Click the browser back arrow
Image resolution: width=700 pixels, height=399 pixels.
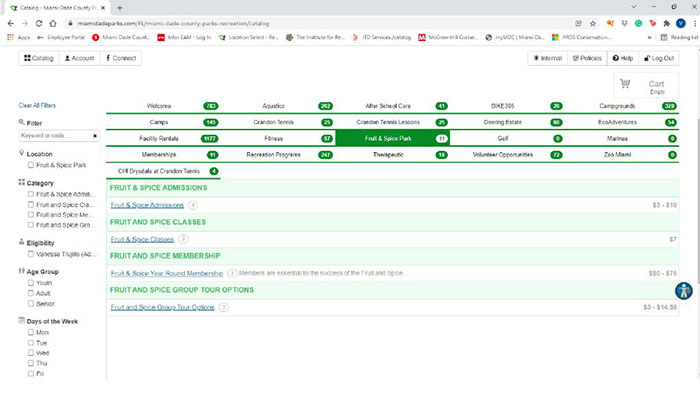tap(11, 24)
